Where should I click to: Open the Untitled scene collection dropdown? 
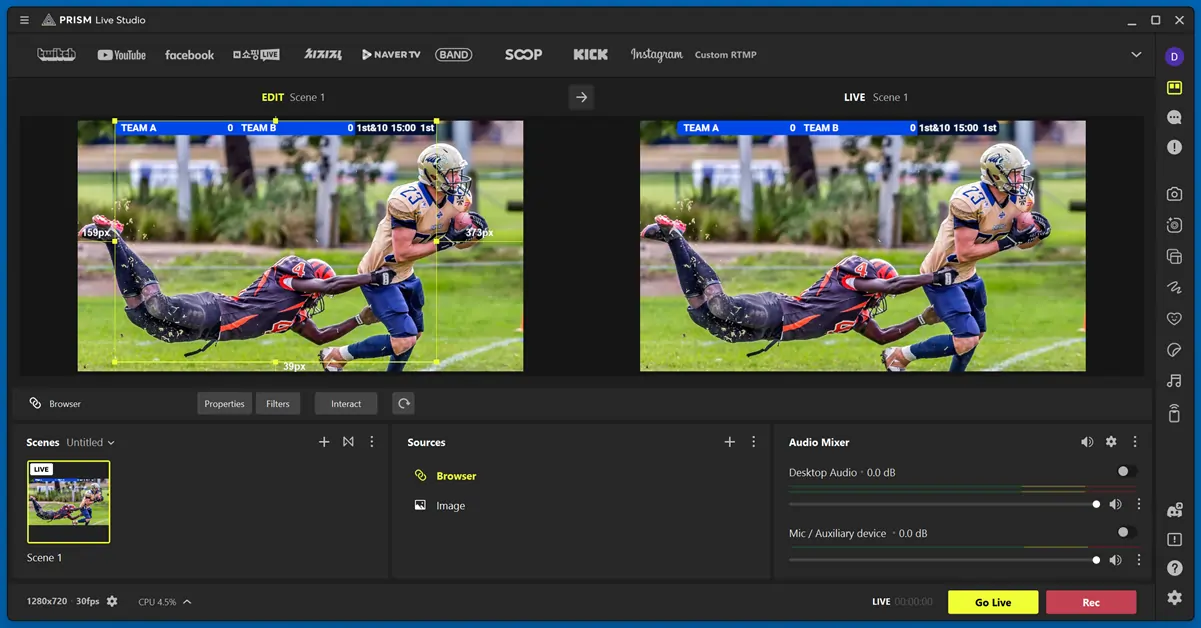click(x=90, y=443)
